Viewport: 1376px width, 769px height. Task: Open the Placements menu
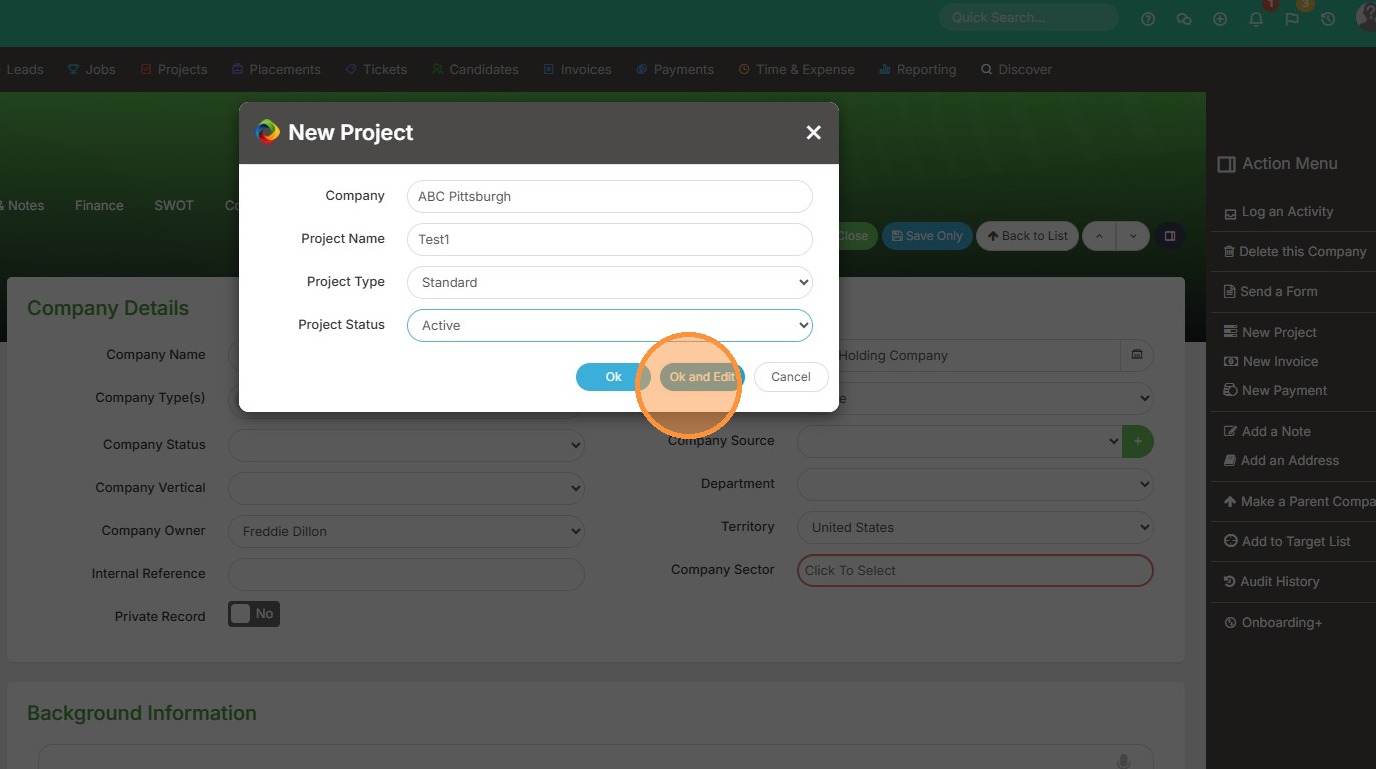pos(276,69)
